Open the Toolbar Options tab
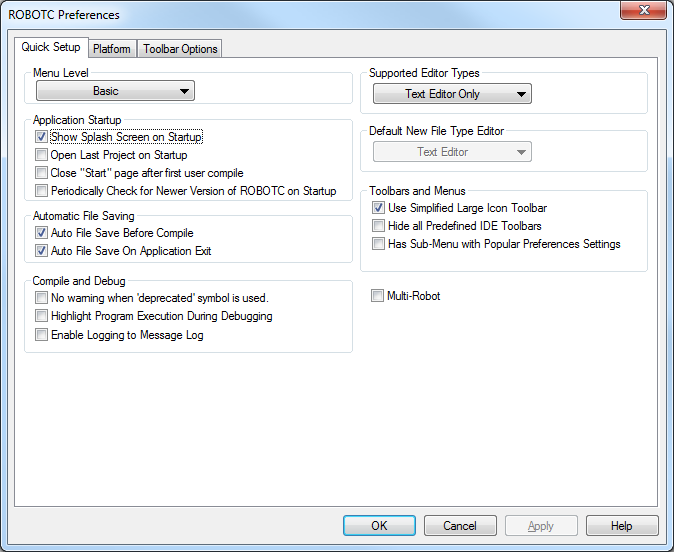This screenshot has width=674, height=552. coord(179,49)
